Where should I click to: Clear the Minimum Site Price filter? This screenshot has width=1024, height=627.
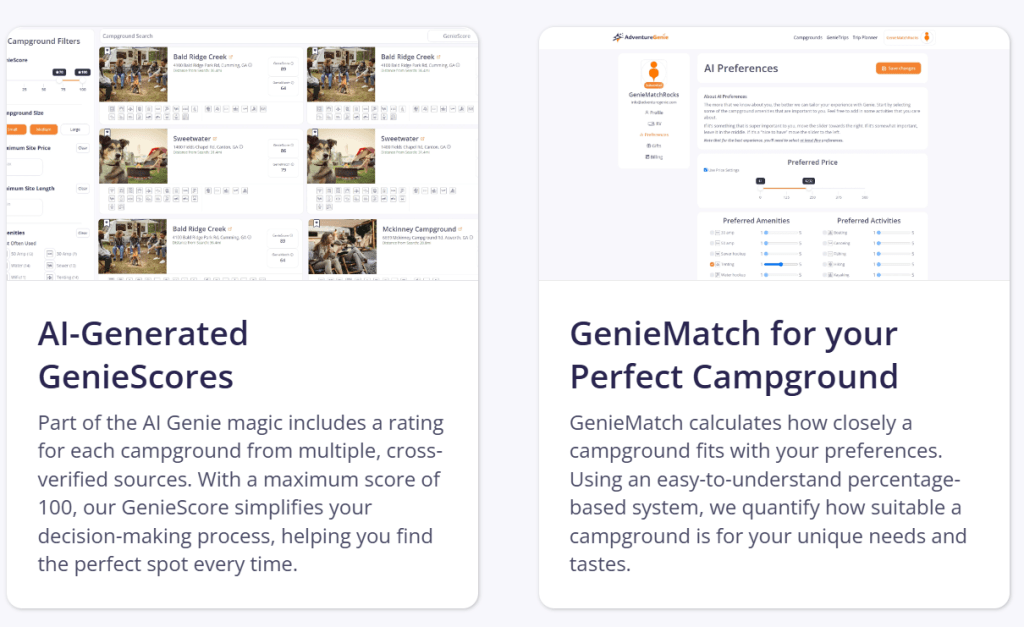click(82, 147)
